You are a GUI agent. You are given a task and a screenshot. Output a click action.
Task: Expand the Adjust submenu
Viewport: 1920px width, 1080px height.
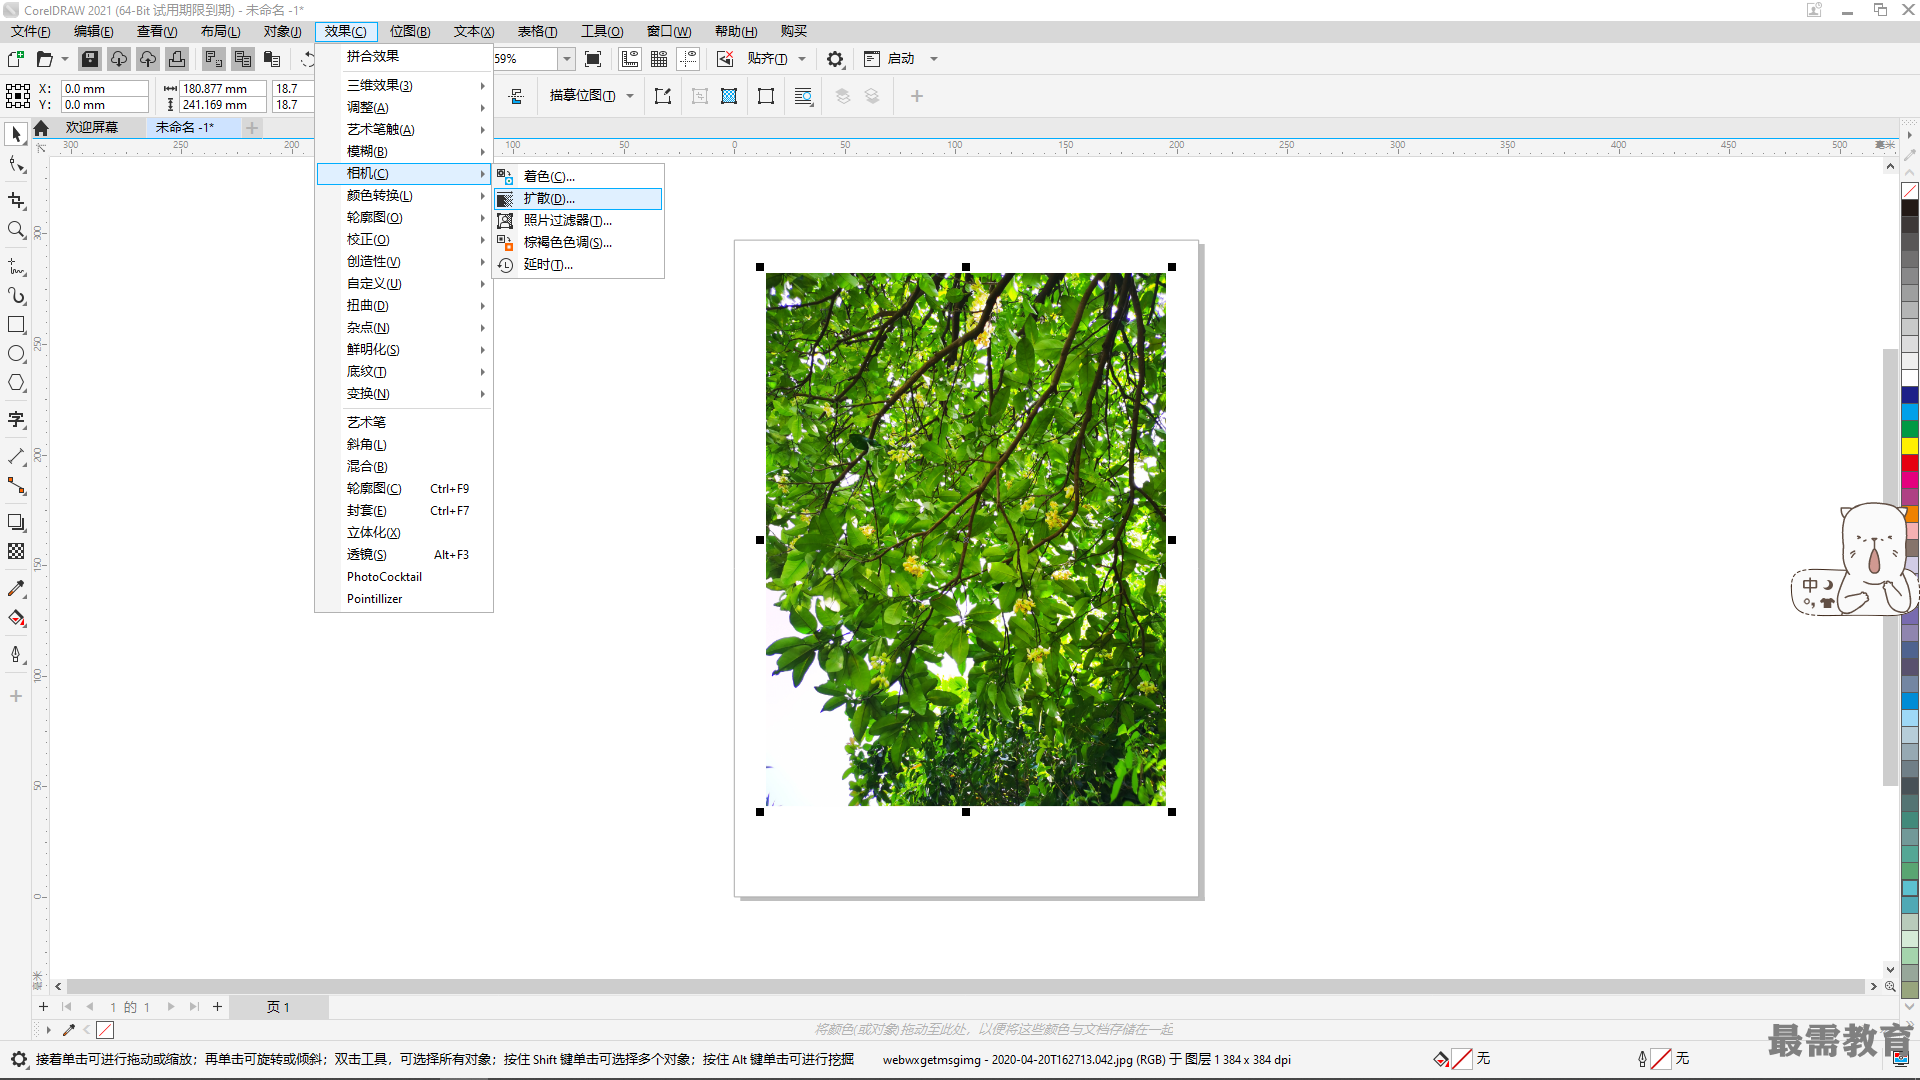coord(404,107)
